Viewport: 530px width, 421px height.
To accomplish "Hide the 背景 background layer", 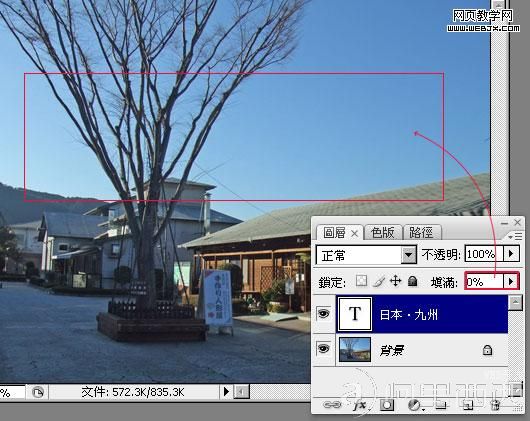I will [323, 348].
